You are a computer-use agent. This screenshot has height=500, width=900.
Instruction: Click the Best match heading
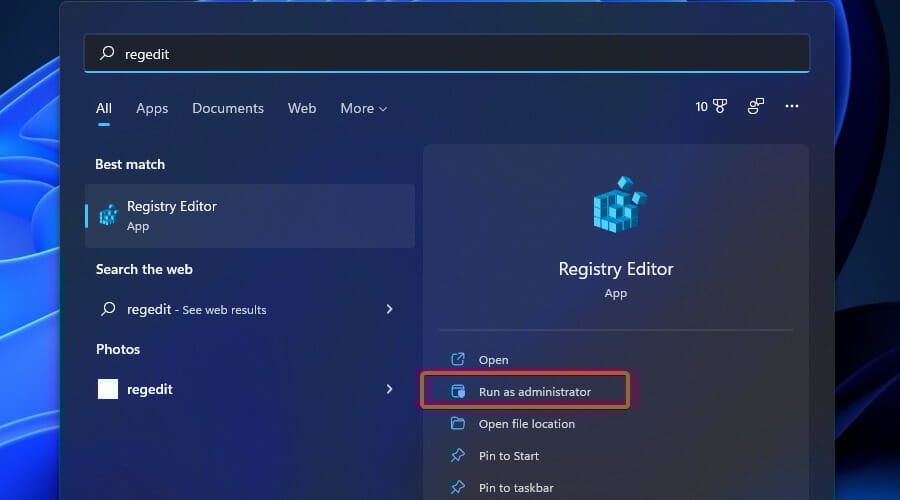click(130, 164)
